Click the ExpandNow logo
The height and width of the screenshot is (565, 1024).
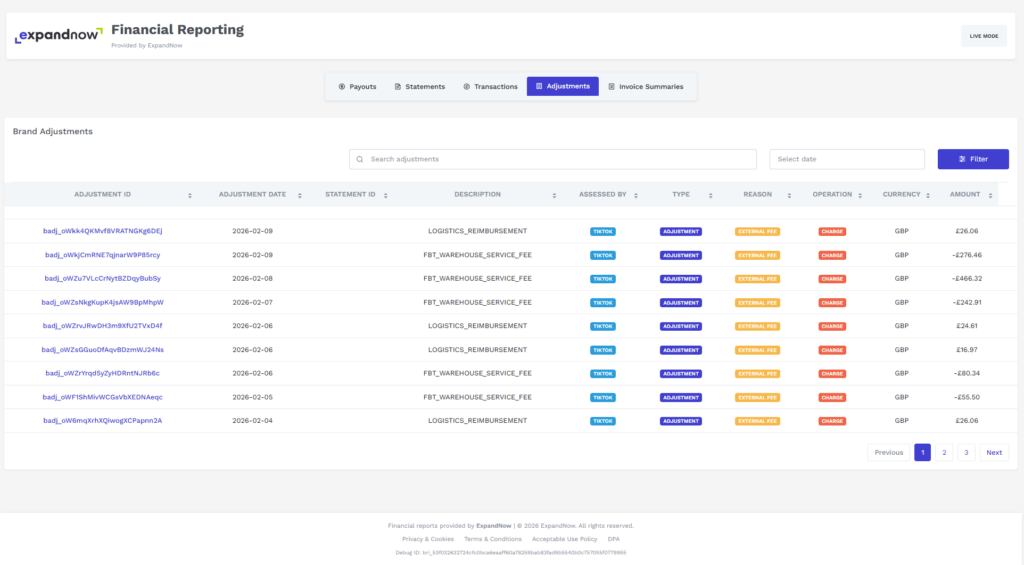coord(59,35)
